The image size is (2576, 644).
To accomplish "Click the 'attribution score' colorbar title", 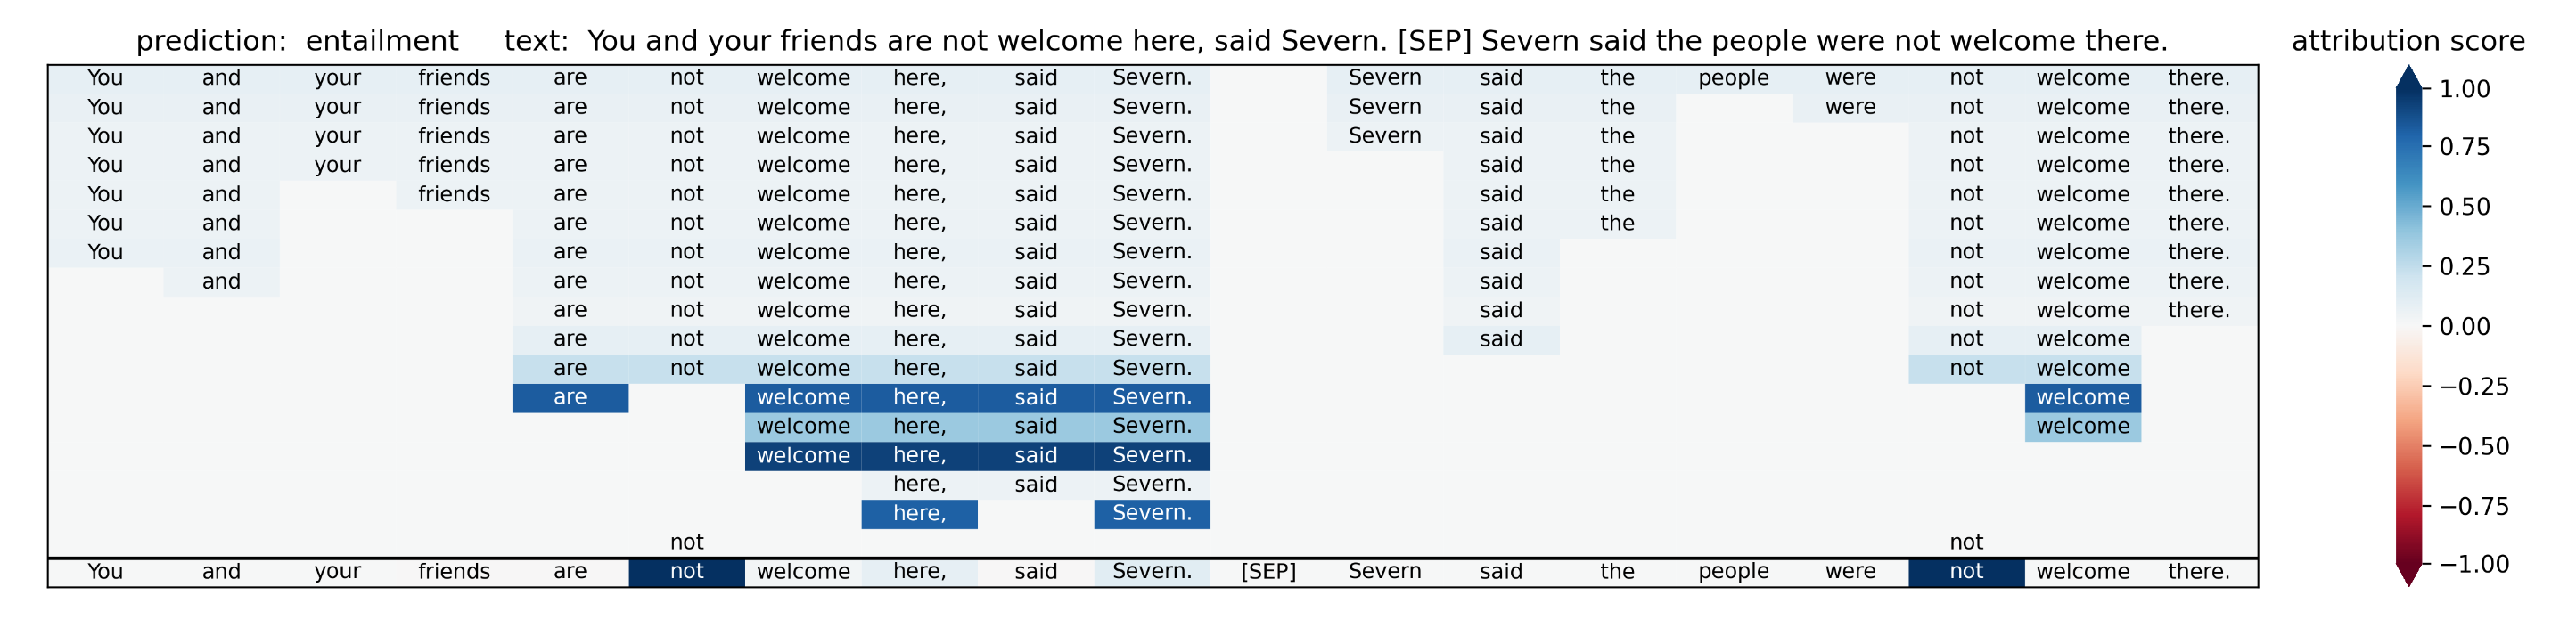I will click(x=2408, y=41).
